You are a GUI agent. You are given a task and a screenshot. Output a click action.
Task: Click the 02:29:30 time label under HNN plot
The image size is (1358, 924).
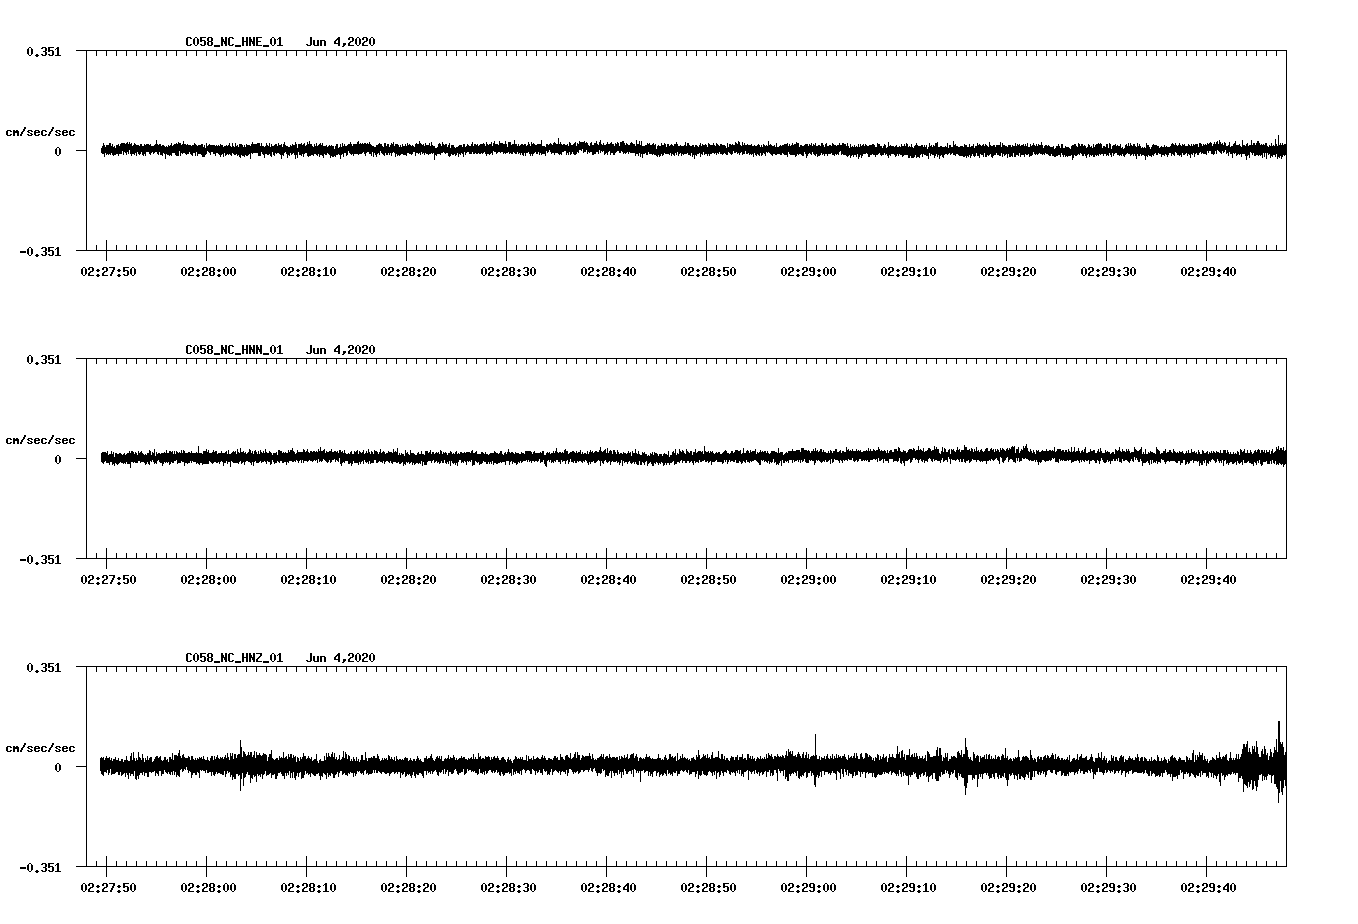[1108, 580]
